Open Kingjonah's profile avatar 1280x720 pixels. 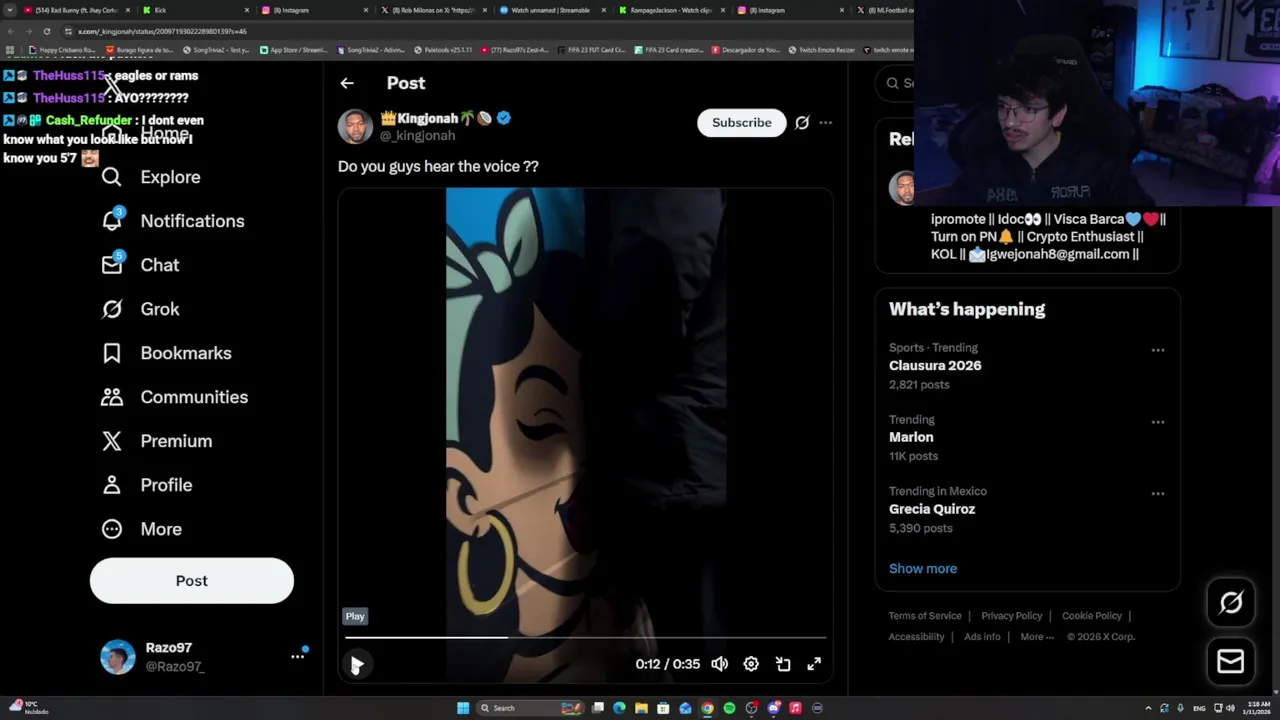(355, 127)
